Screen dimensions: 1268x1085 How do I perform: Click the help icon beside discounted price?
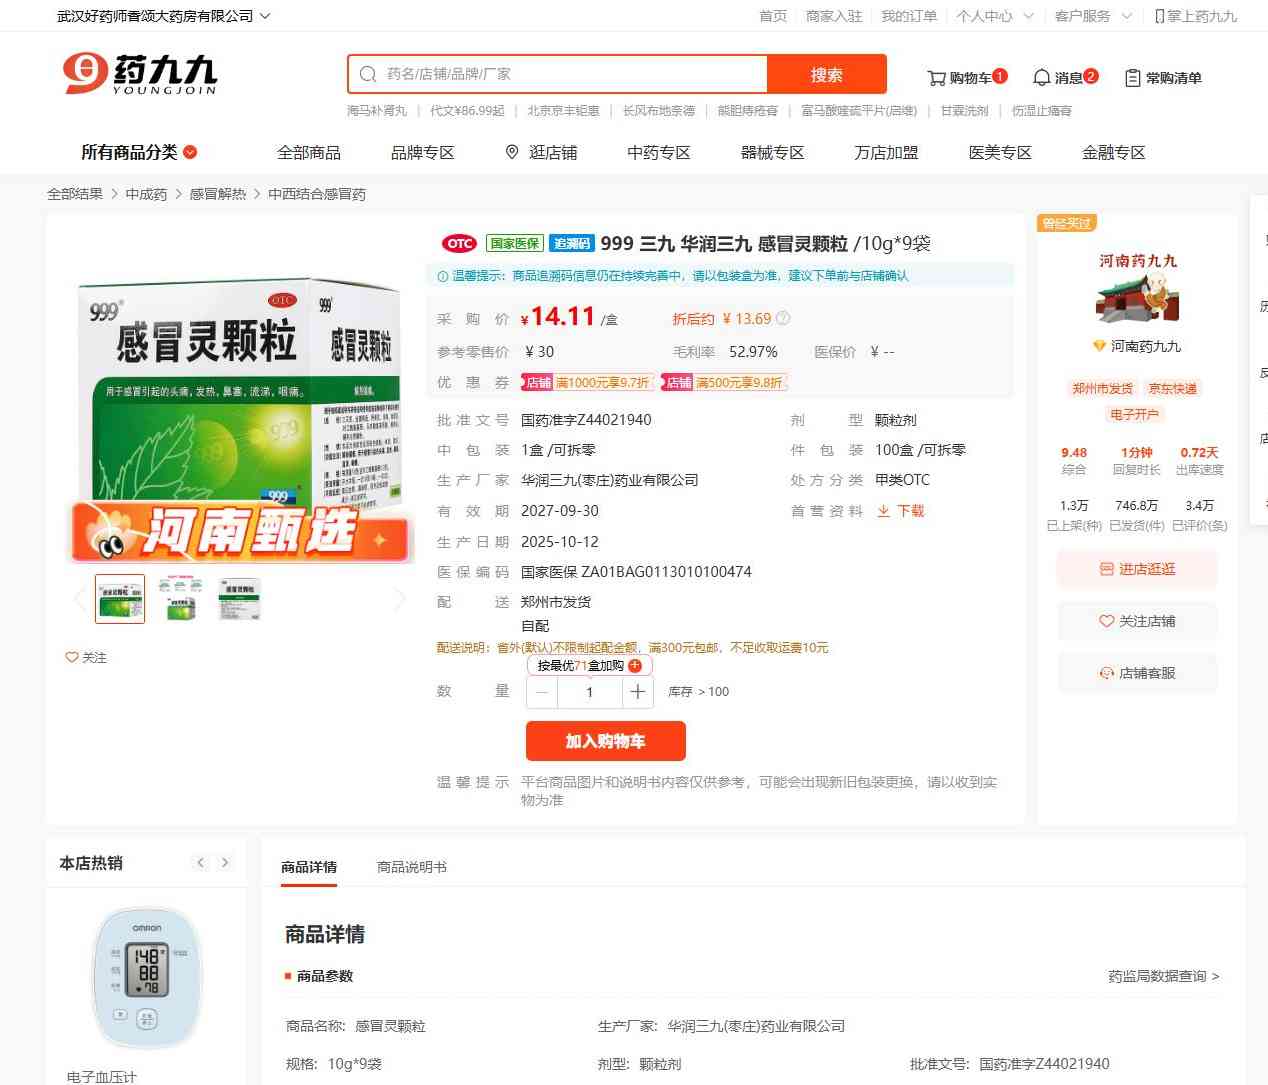click(x=783, y=319)
